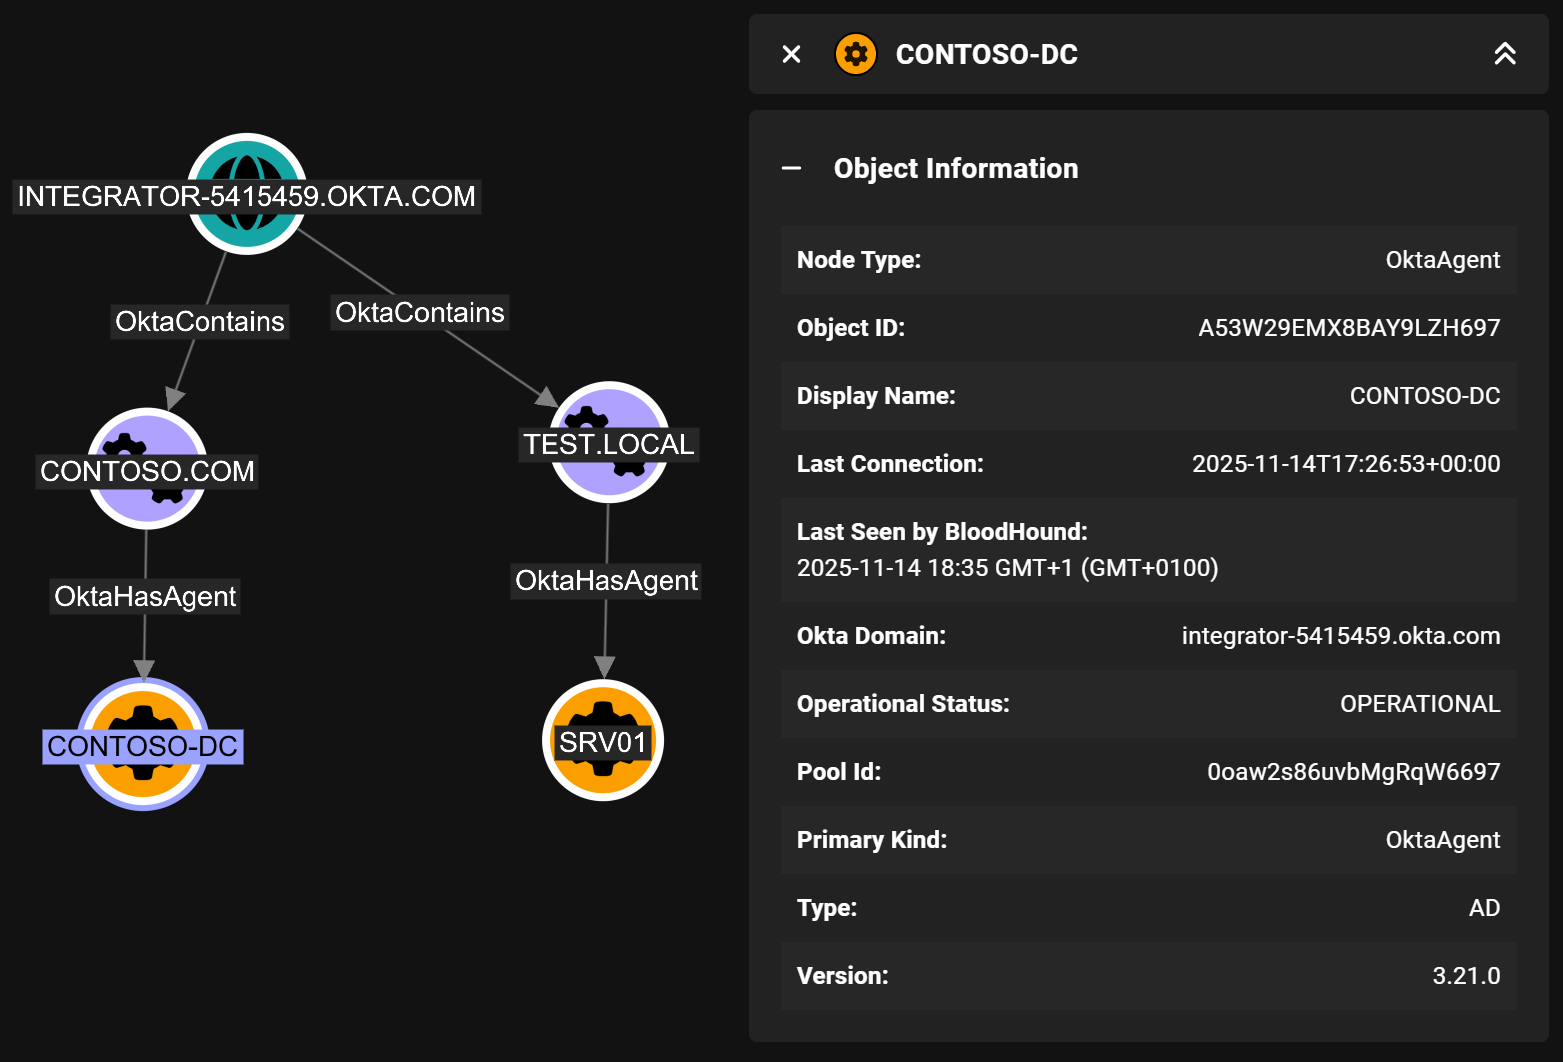Image resolution: width=1563 pixels, height=1062 pixels.
Task: Click the Display Name value CONTOSO-DC
Action: pos(1425,396)
